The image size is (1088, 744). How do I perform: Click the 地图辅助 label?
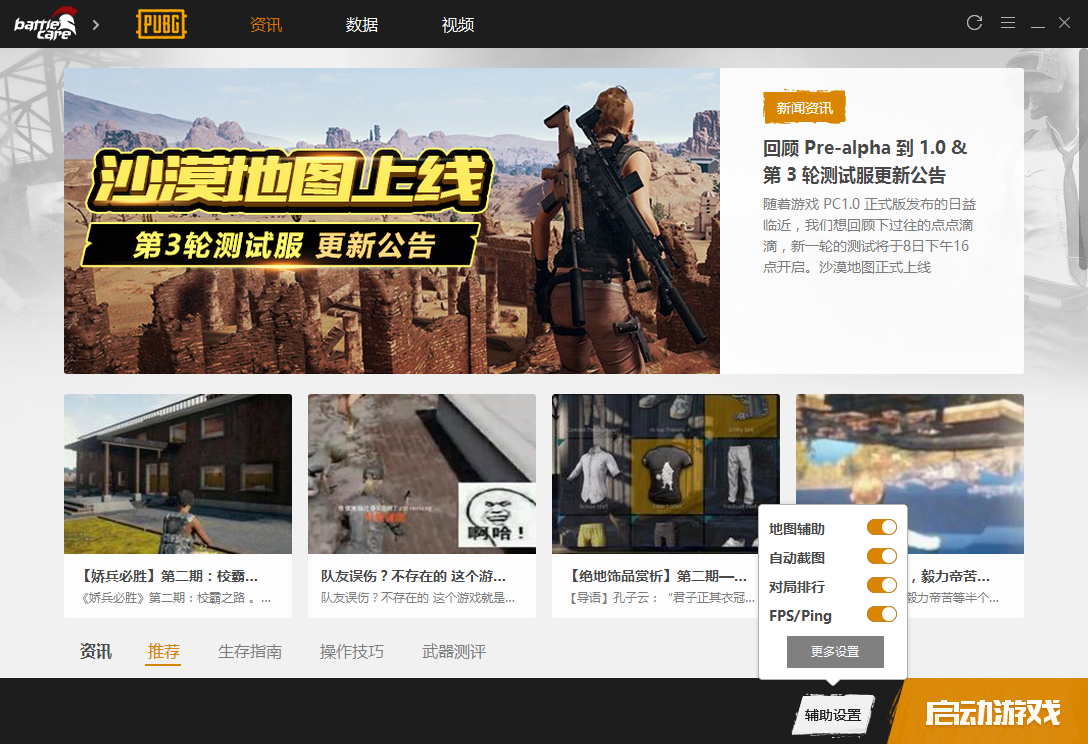click(x=797, y=529)
